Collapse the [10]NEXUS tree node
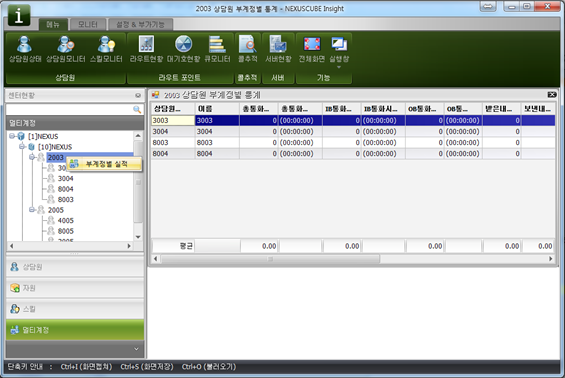This screenshot has width=565, height=378. tap(22, 147)
